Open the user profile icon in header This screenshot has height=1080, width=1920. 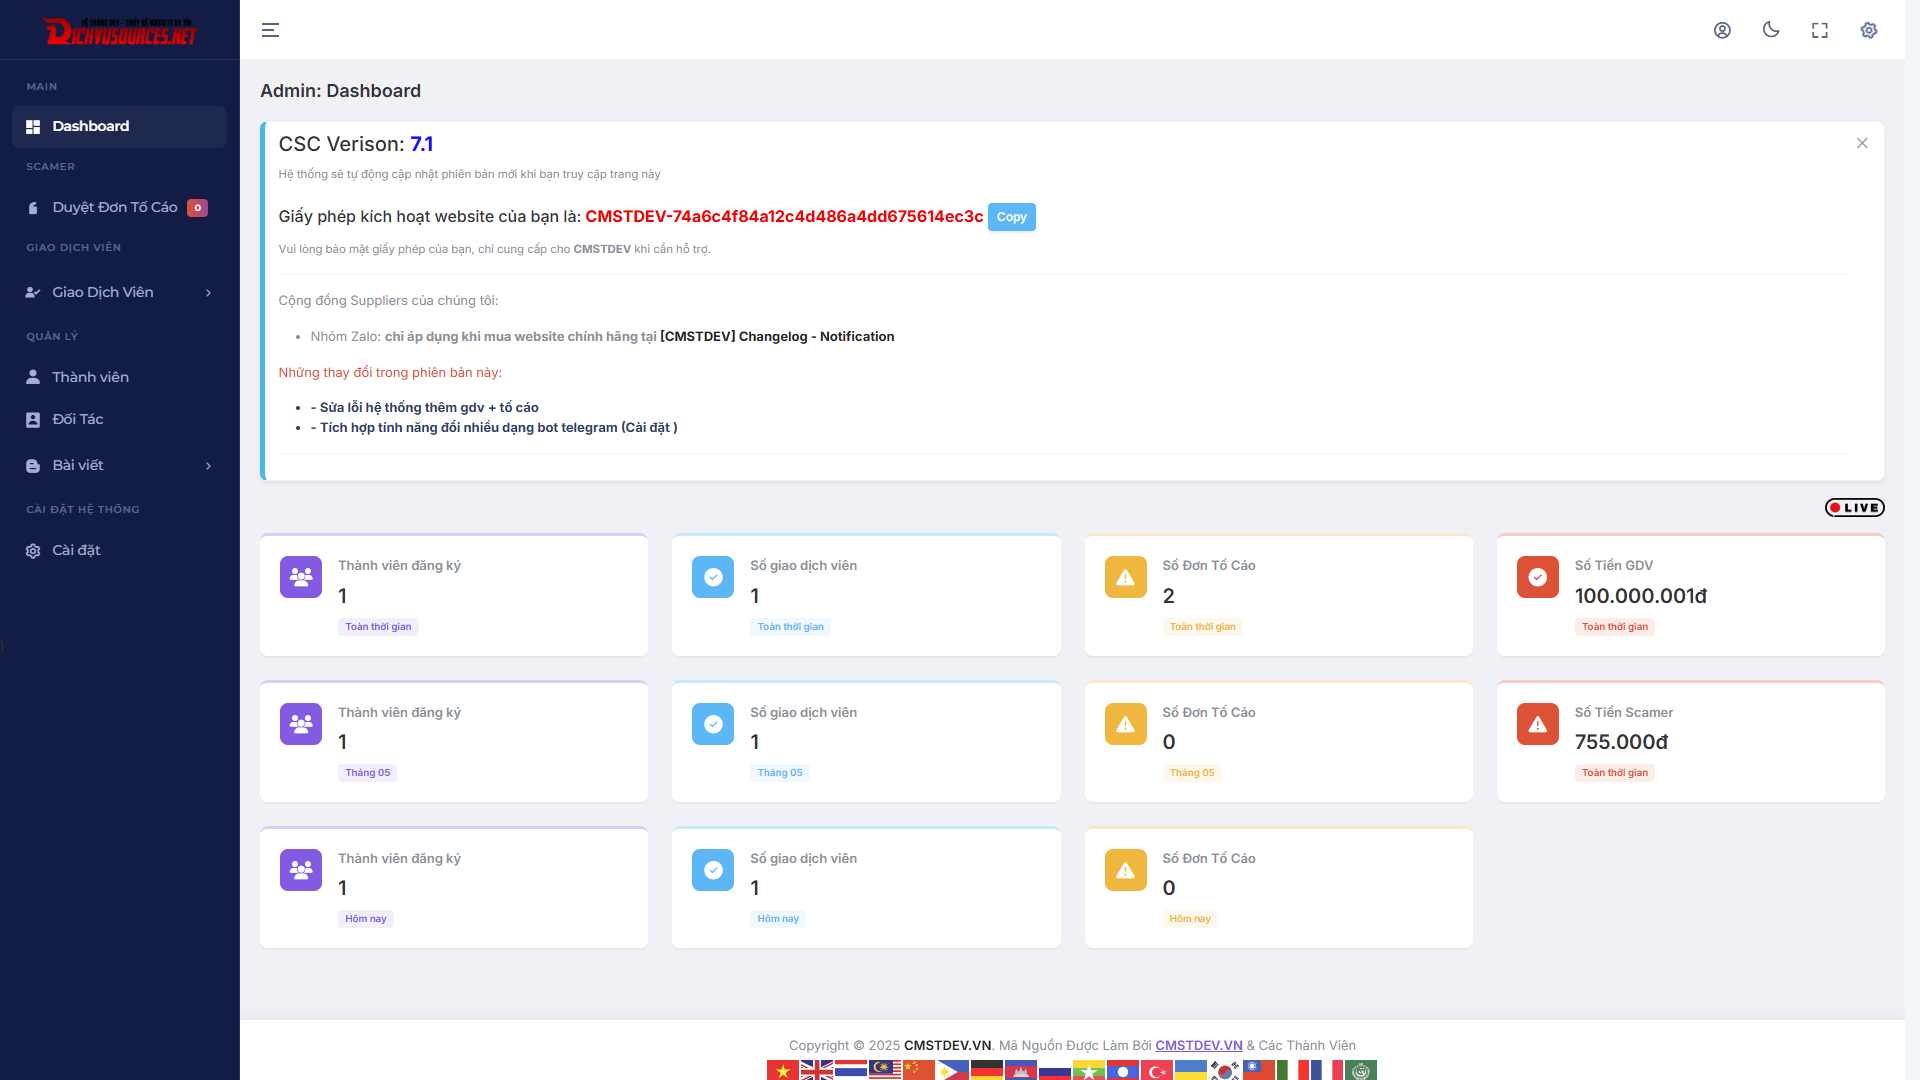pos(1722,30)
